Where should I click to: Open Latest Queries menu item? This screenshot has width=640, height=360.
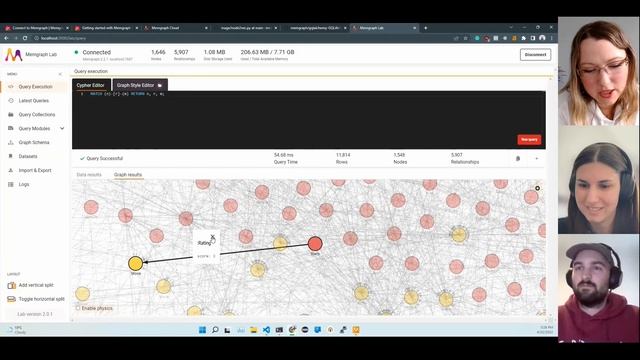pyautogui.click(x=34, y=101)
